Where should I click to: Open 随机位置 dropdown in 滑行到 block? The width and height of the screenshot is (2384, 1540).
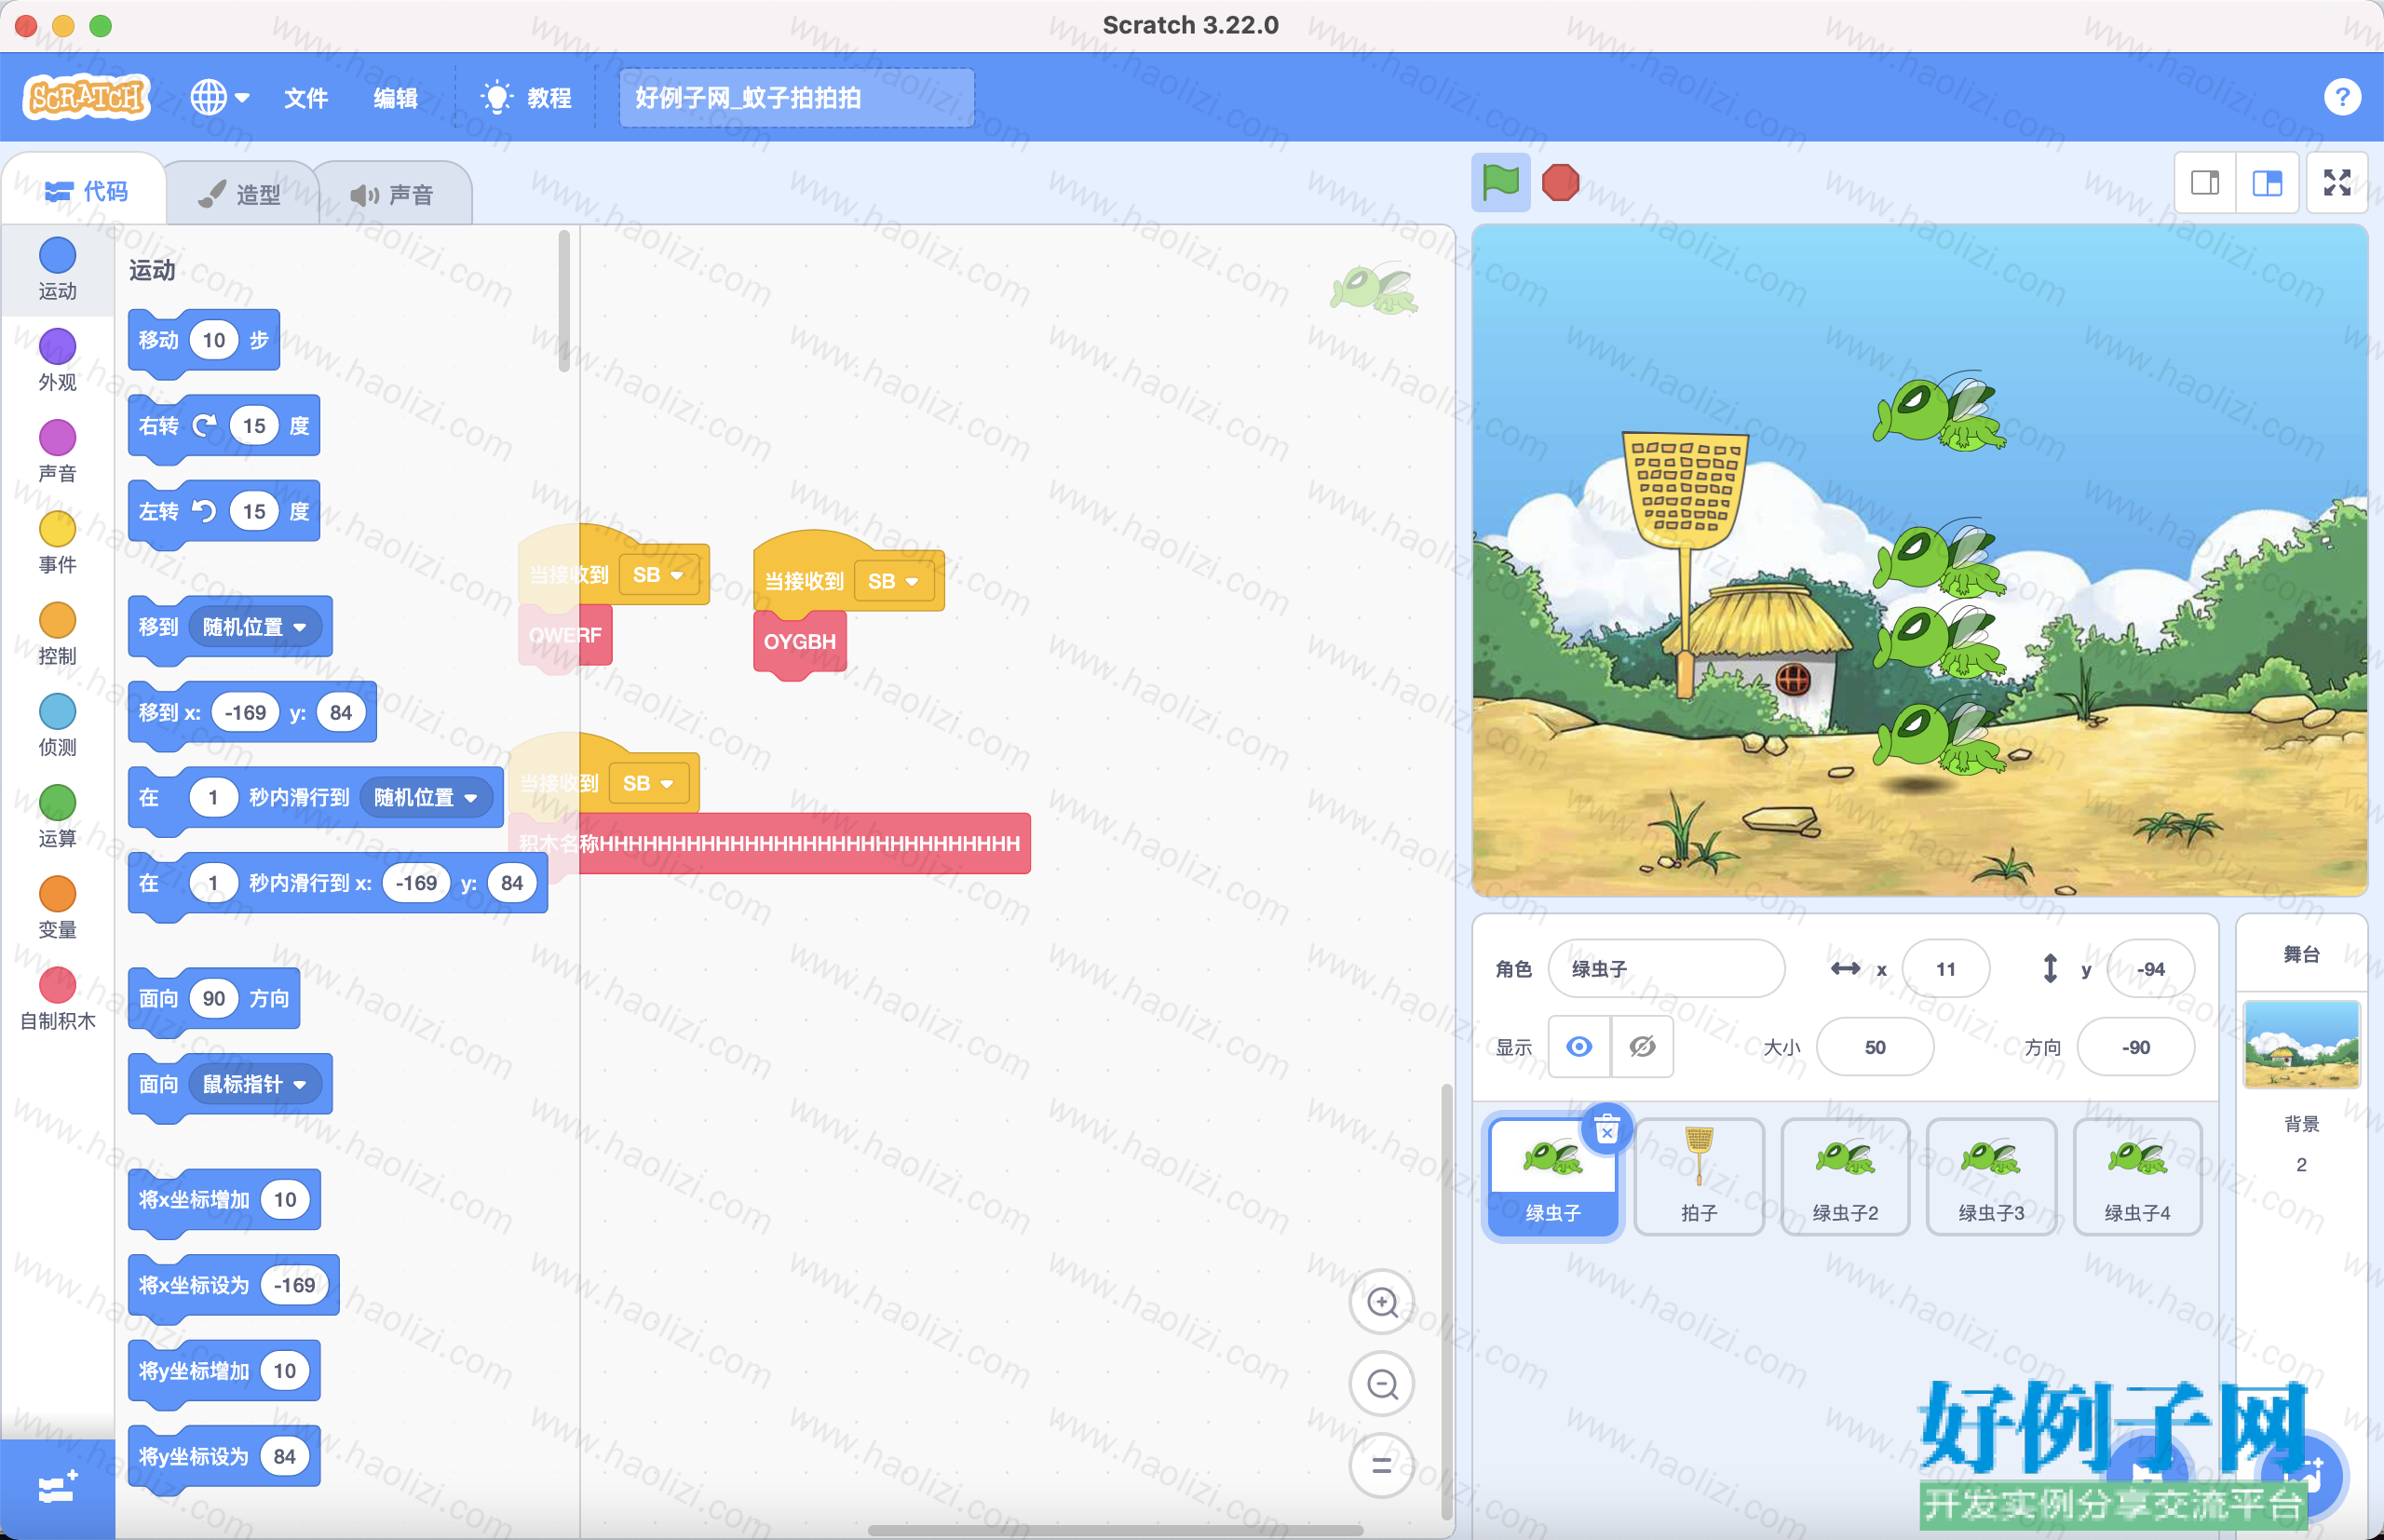coord(425,797)
